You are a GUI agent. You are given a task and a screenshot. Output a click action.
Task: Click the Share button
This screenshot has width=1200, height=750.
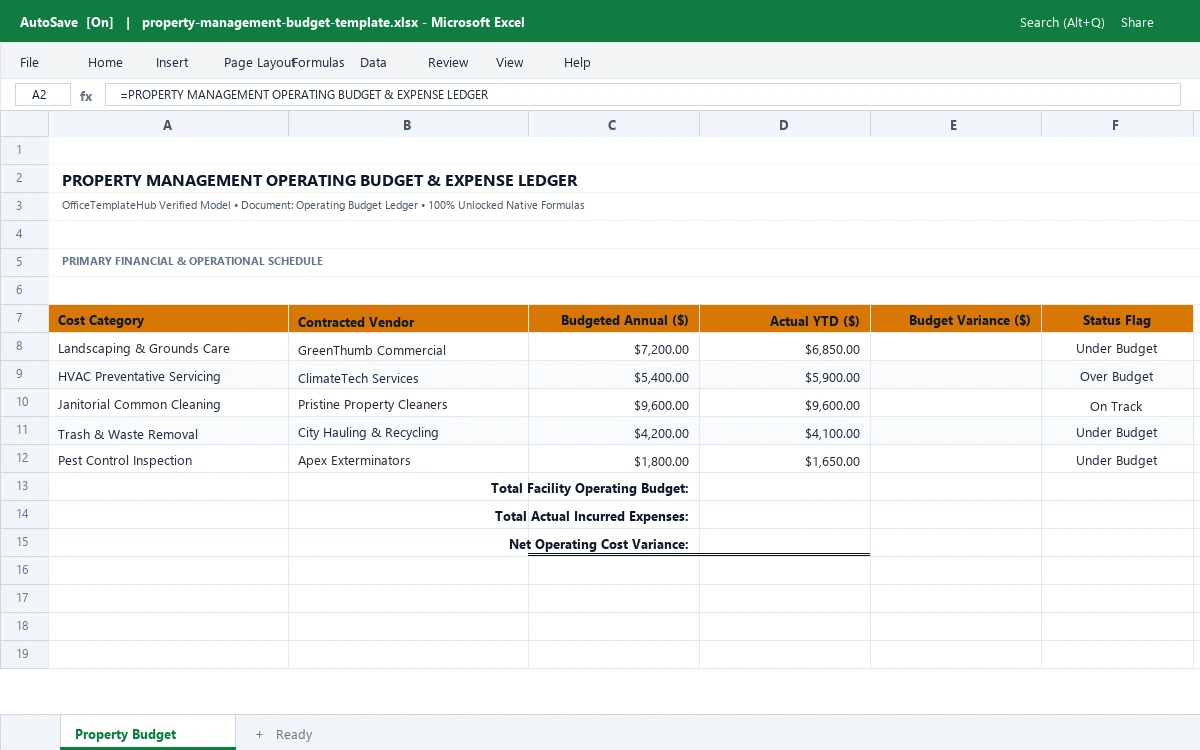click(1137, 22)
